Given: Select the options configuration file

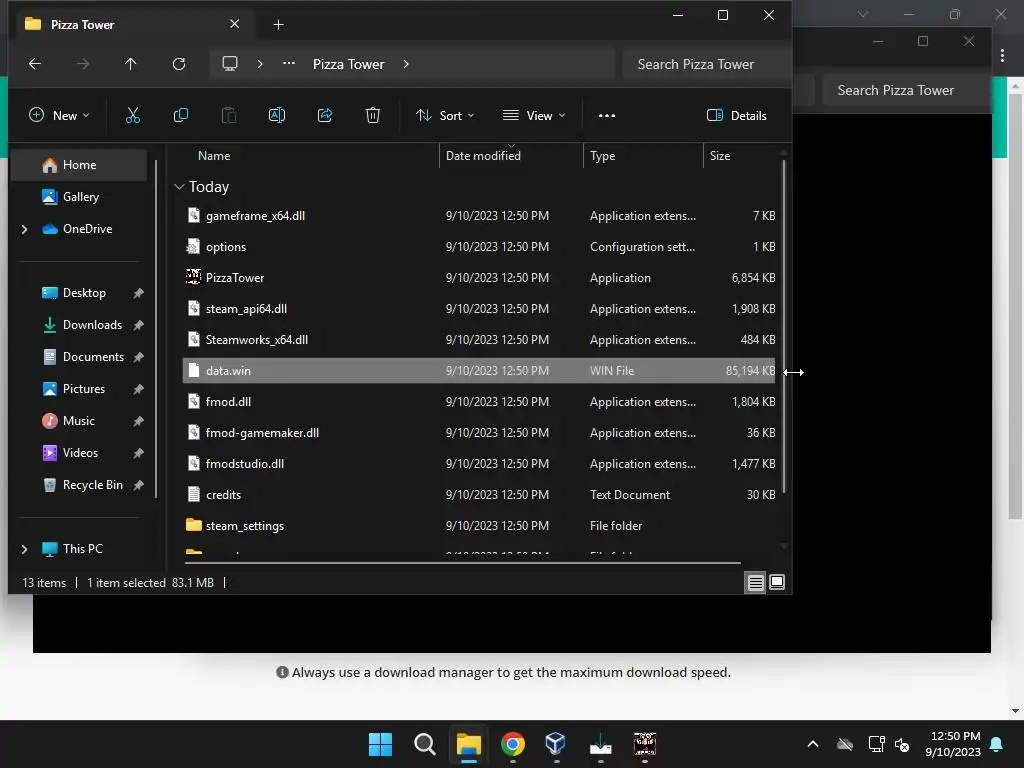Looking at the screenshot, I should [479, 247].
